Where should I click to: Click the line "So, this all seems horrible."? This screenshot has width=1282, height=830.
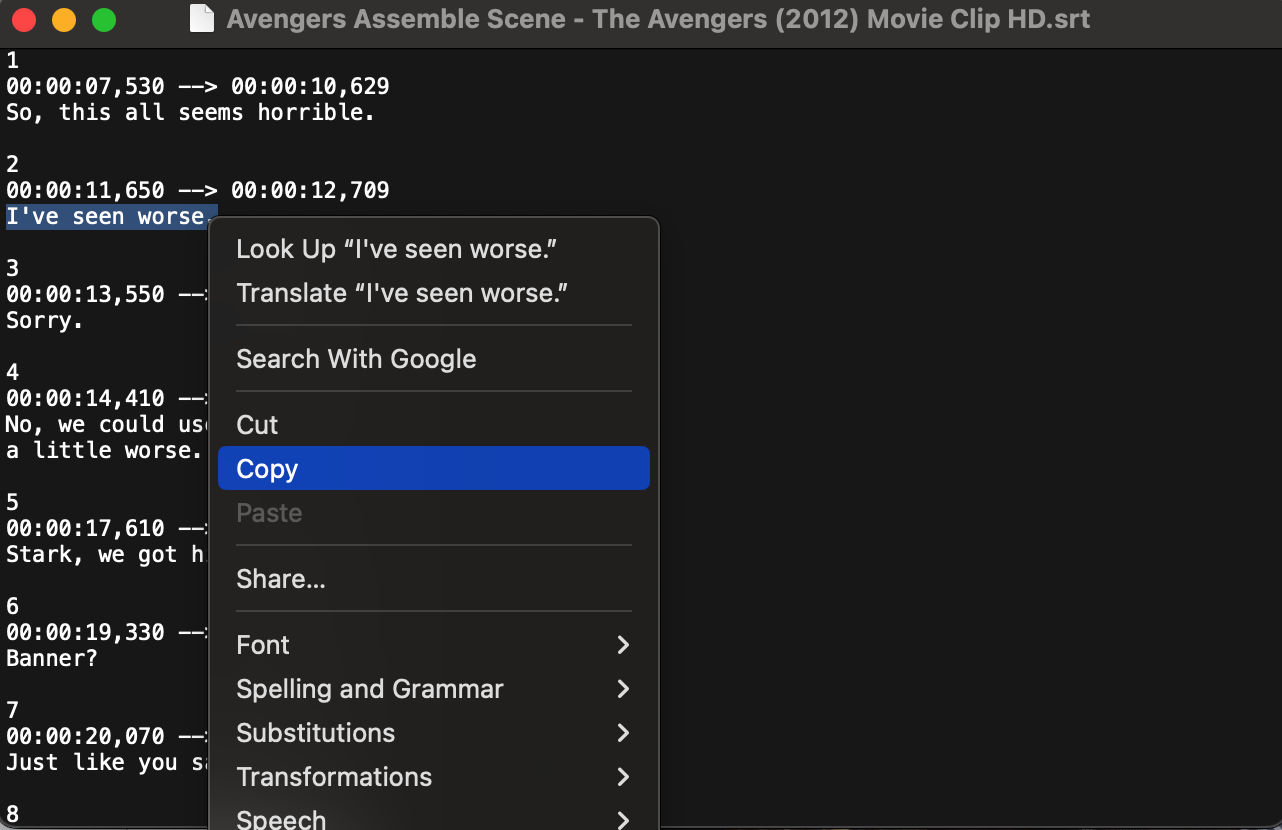[x=190, y=113]
